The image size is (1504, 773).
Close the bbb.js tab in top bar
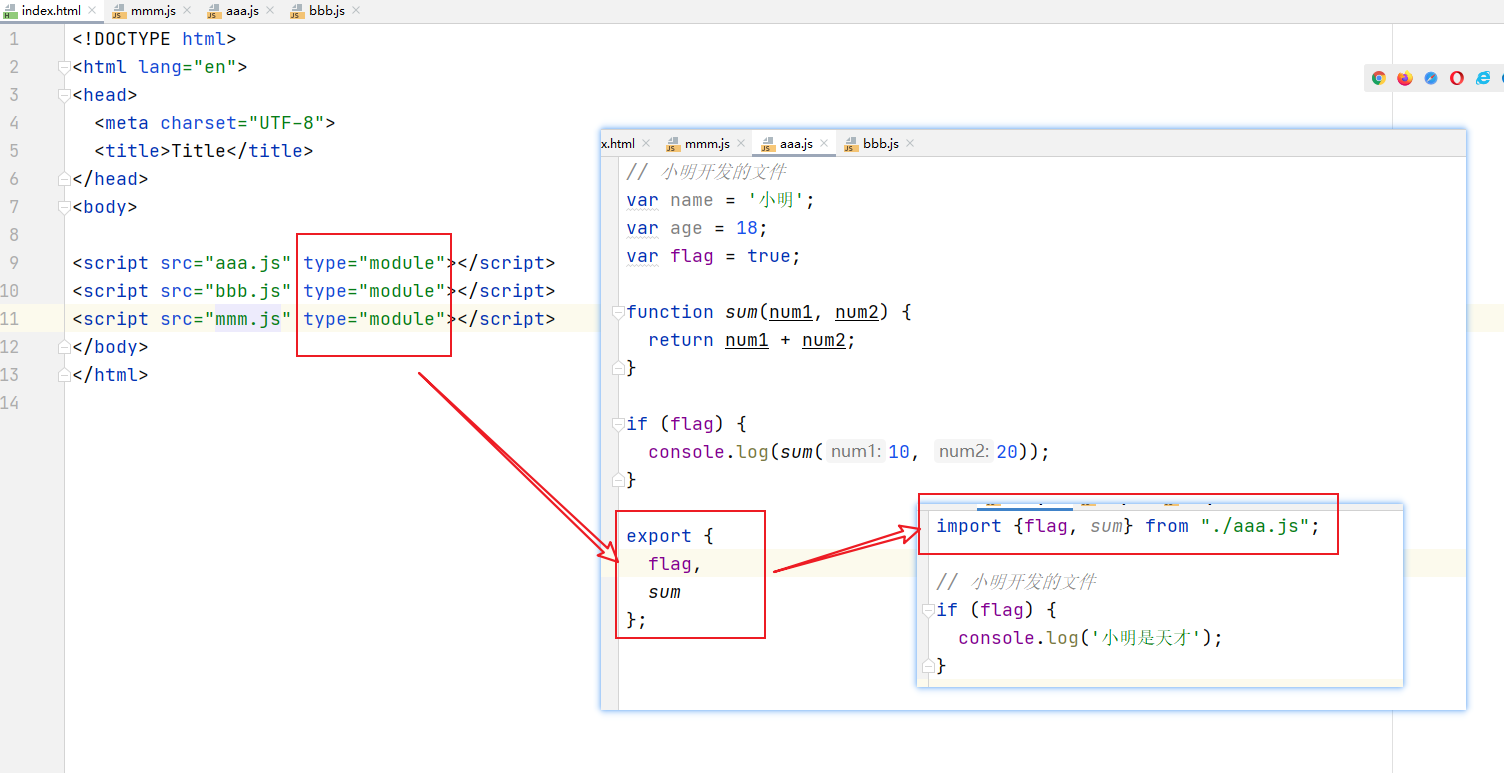point(356,11)
